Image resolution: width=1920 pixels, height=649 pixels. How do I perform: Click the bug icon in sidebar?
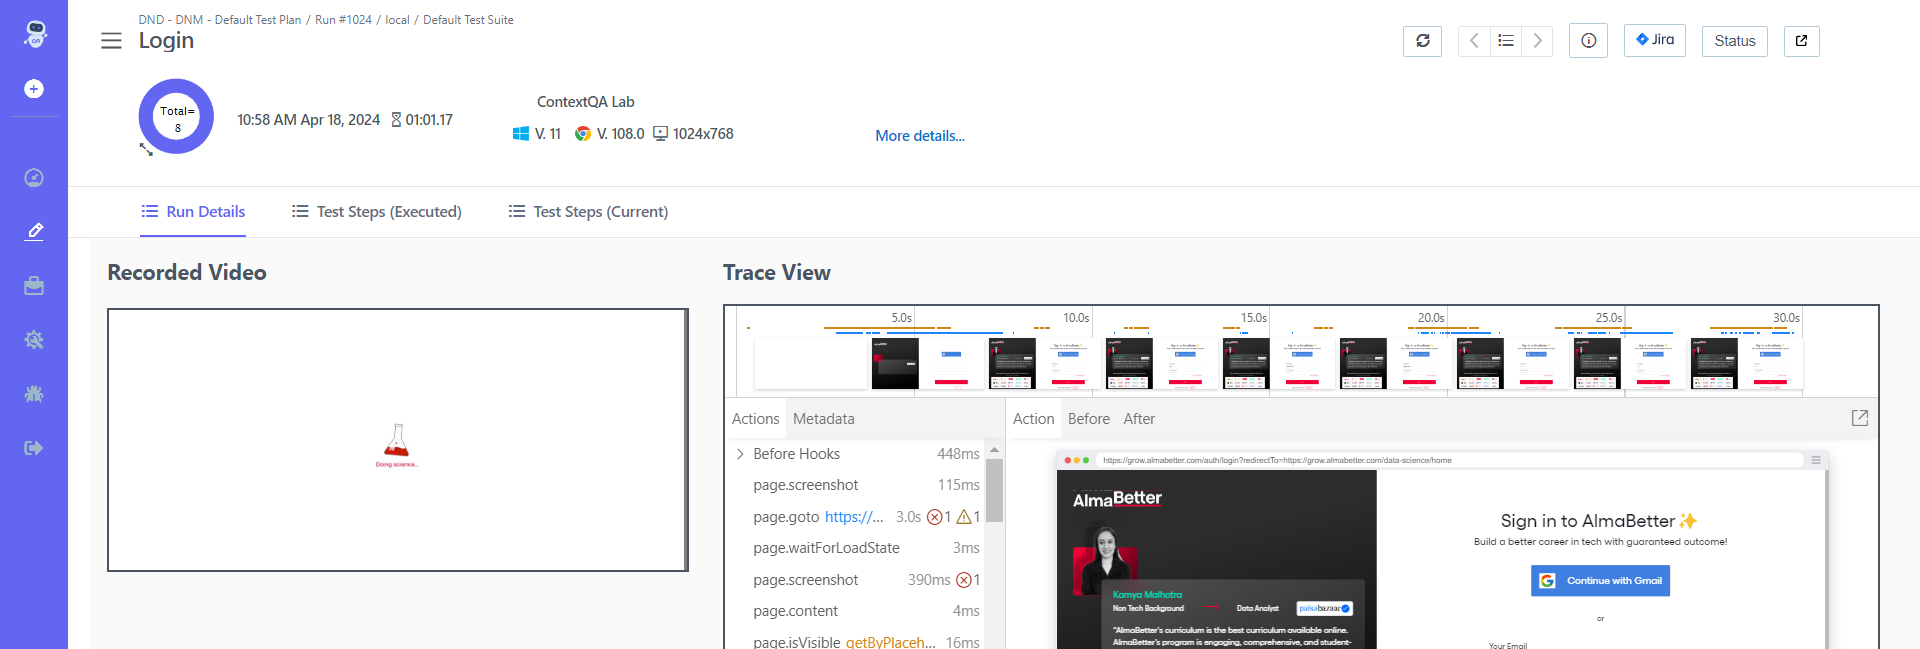point(34,394)
